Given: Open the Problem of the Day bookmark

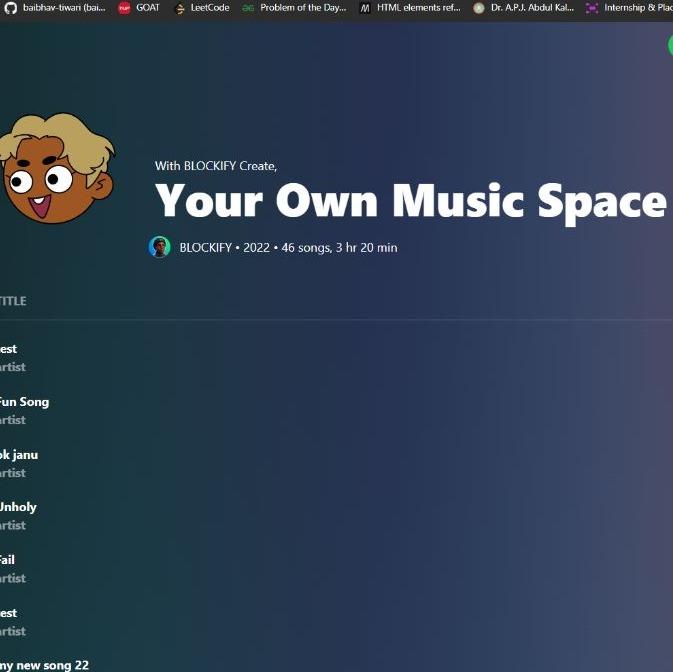Looking at the screenshot, I should click(x=294, y=7).
